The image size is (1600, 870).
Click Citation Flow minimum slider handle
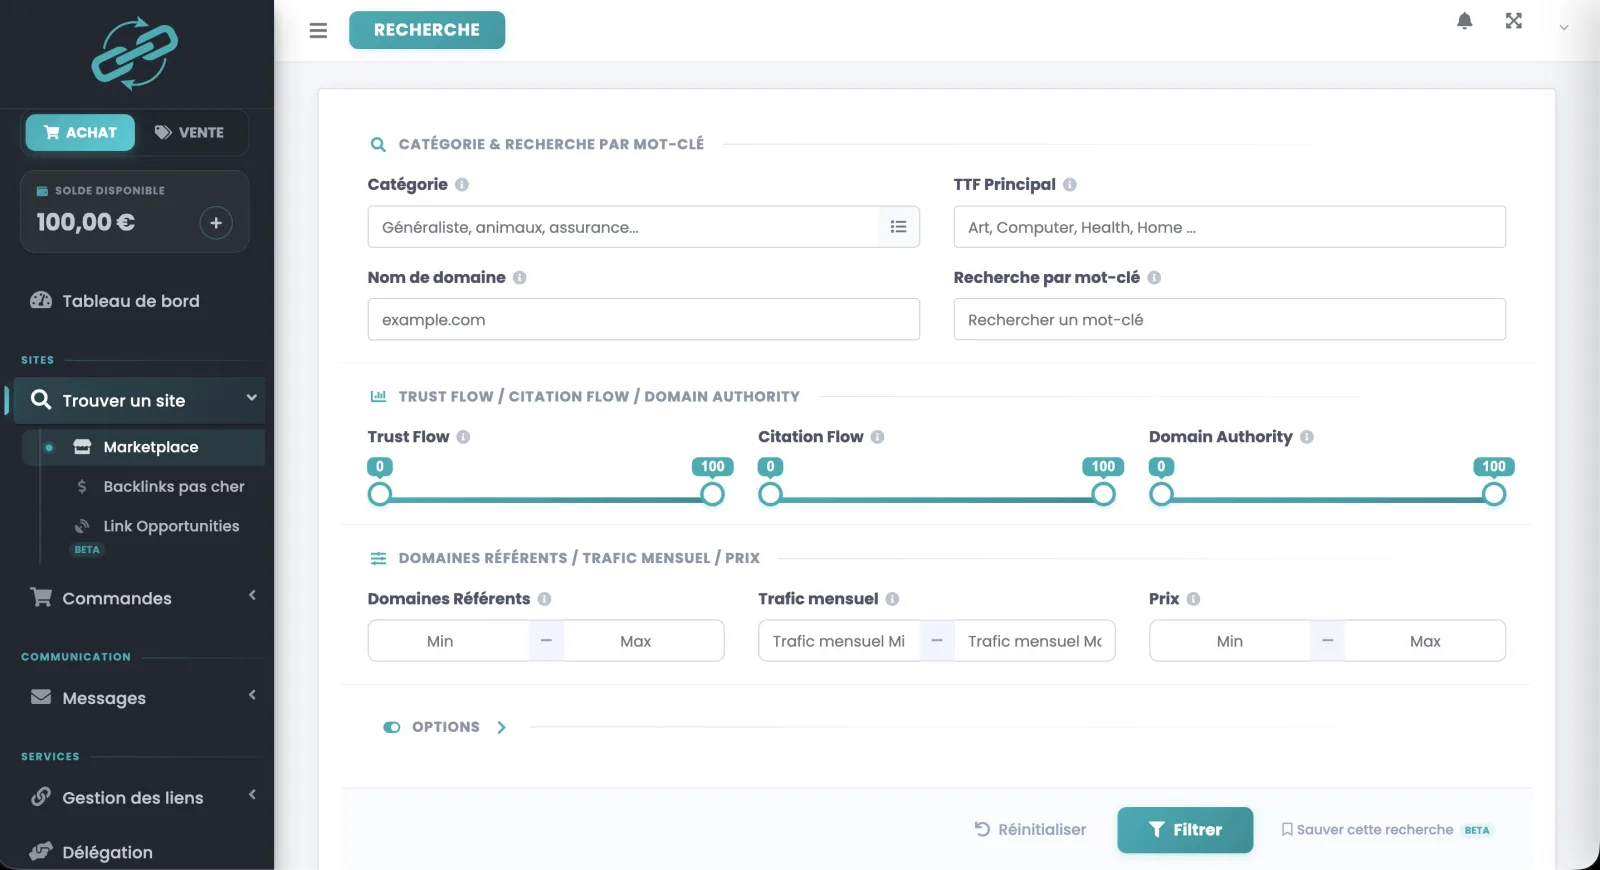[x=770, y=494]
